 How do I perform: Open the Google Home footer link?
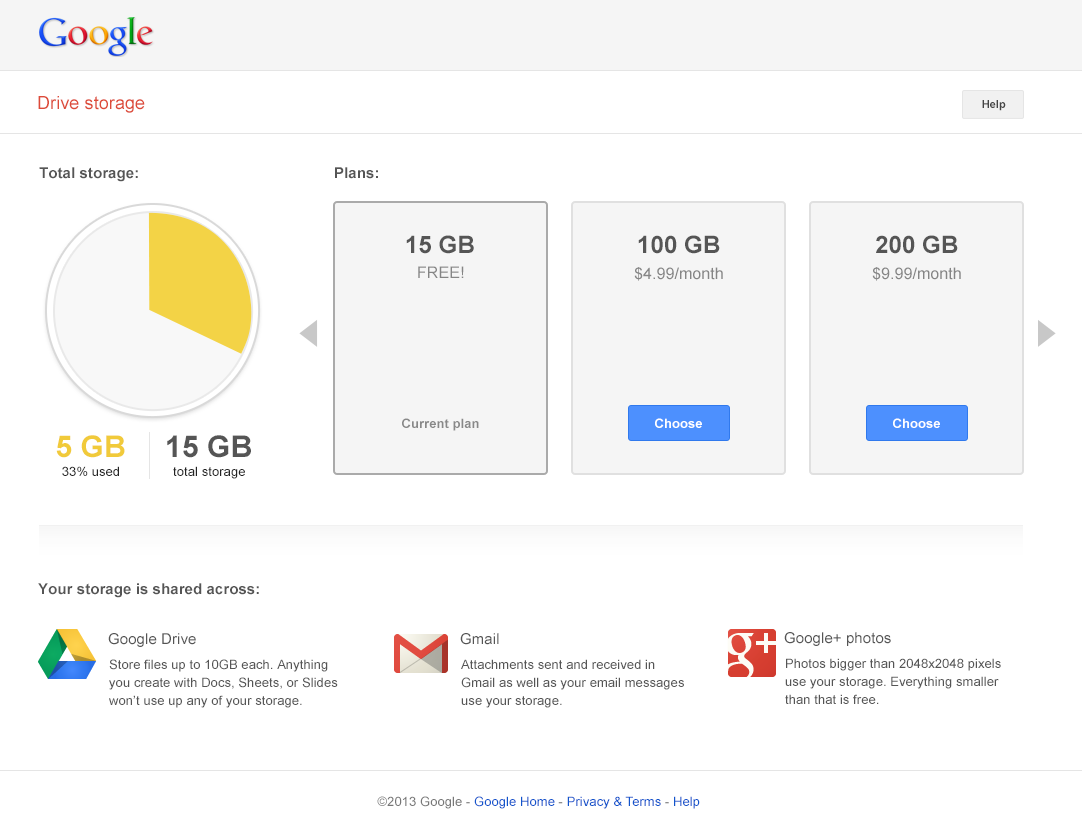click(x=514, y=802)
